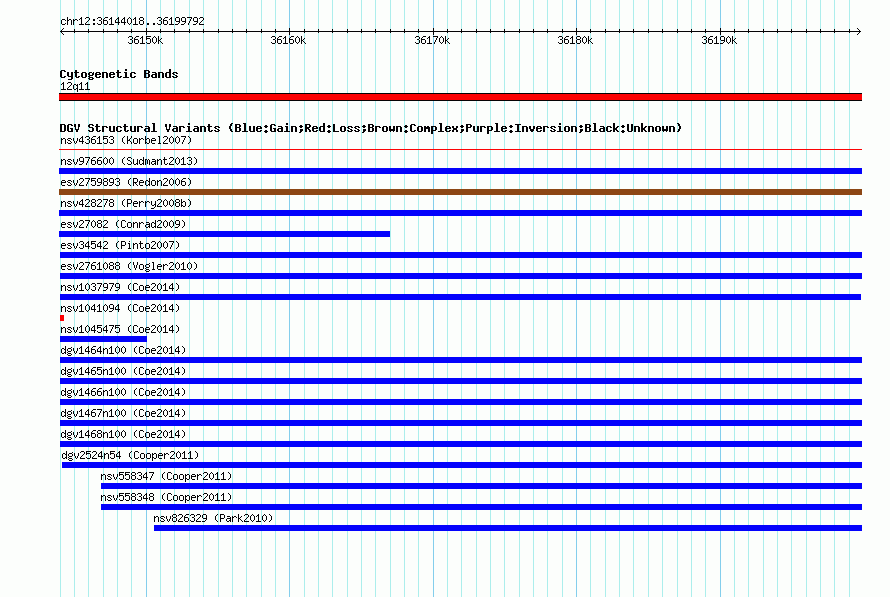This screenshot has width=890, height=597.
Task: Select variant nsv1041094 (Coe2014) label
Action: coord(120,308)
